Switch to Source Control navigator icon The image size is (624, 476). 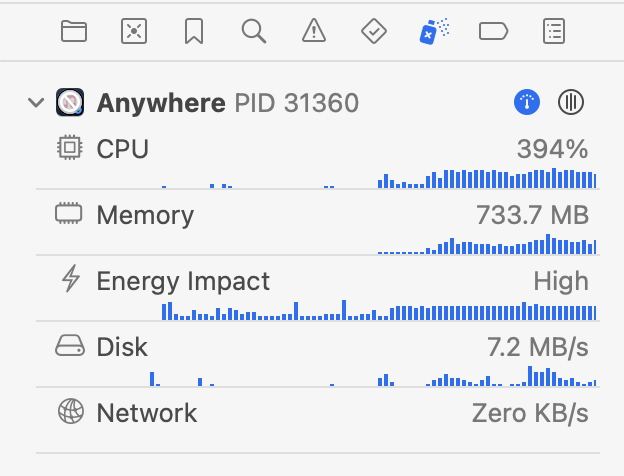pos(134,31)
